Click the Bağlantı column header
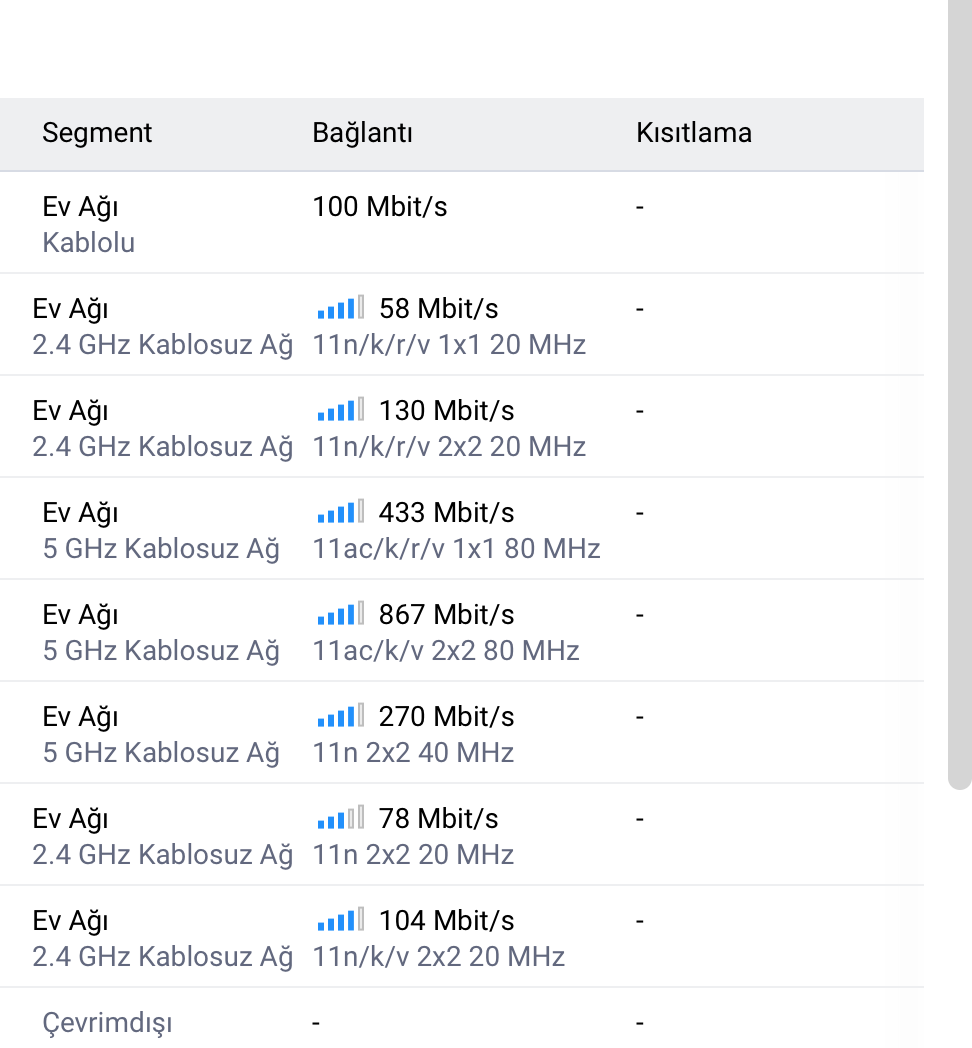 pyautogui.click(x=362, y=132)
